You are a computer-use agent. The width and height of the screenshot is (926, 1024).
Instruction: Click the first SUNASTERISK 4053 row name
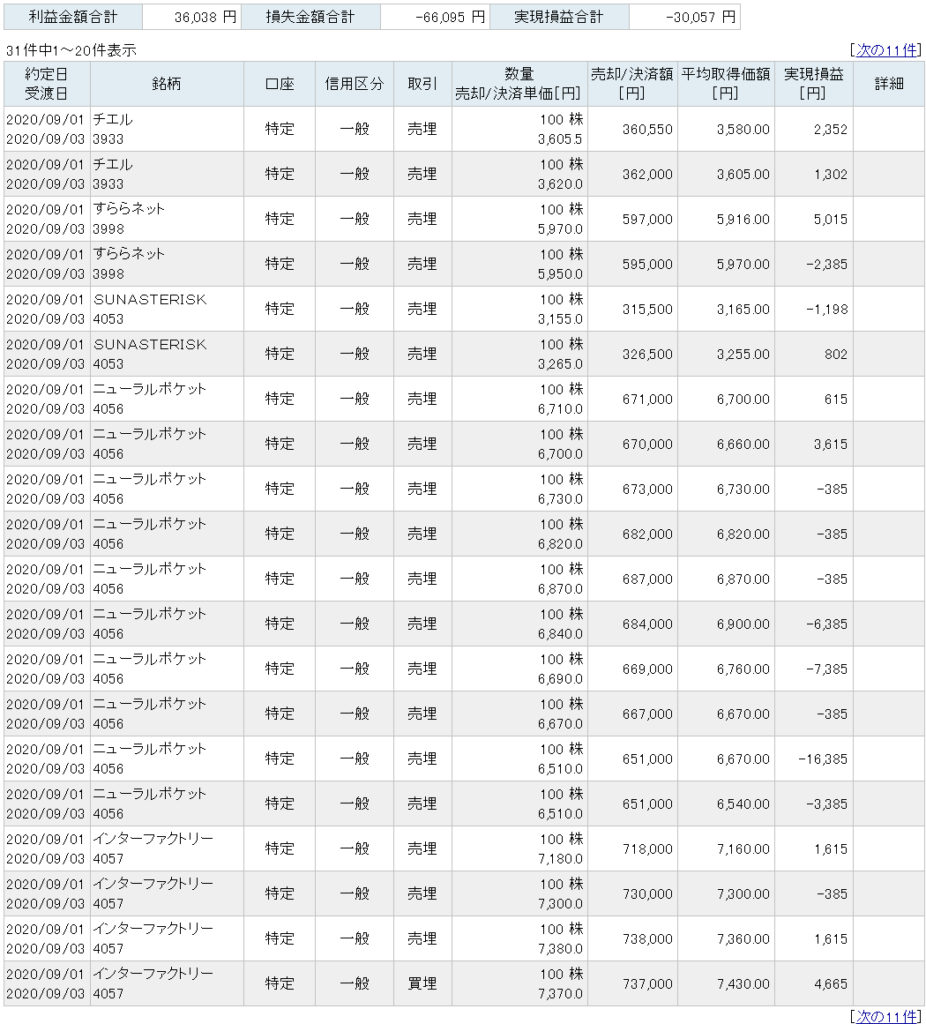150,309
